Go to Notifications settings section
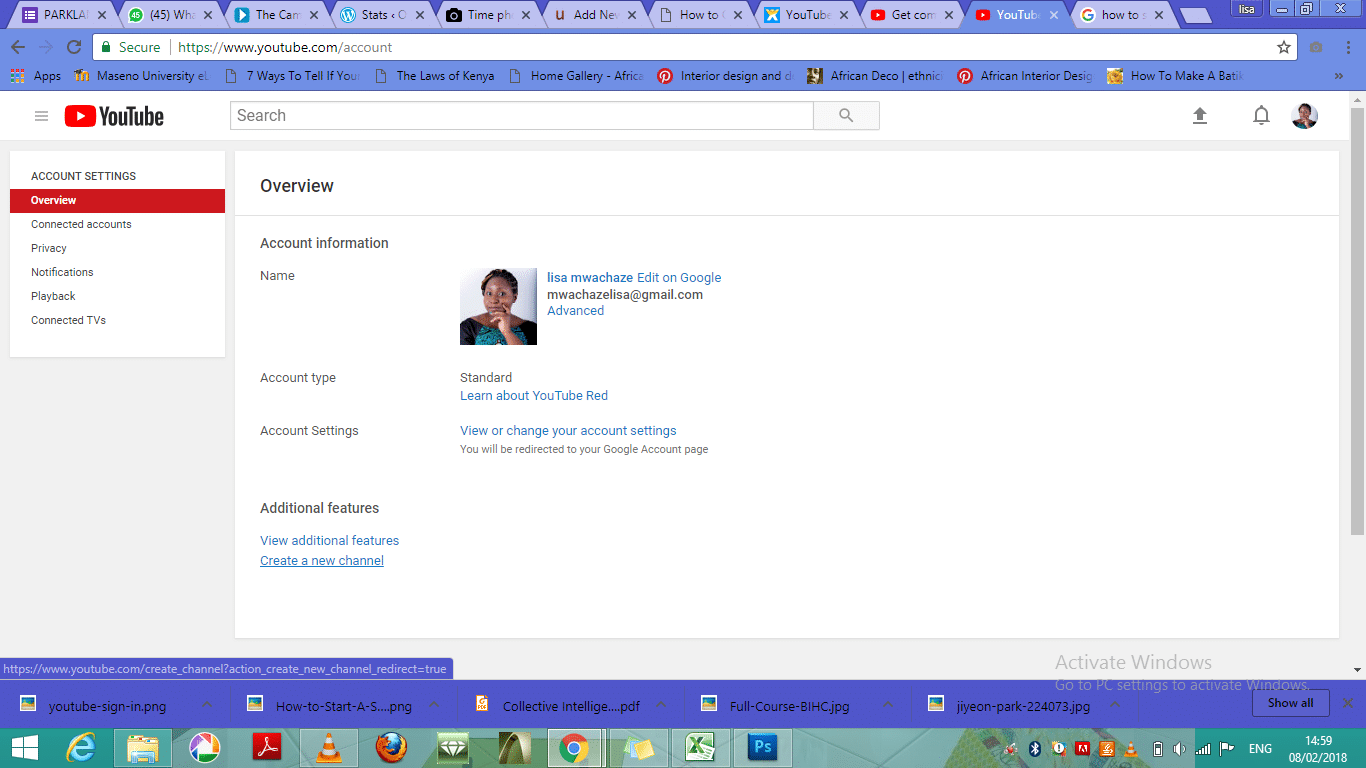 click(x=62, y=272)
